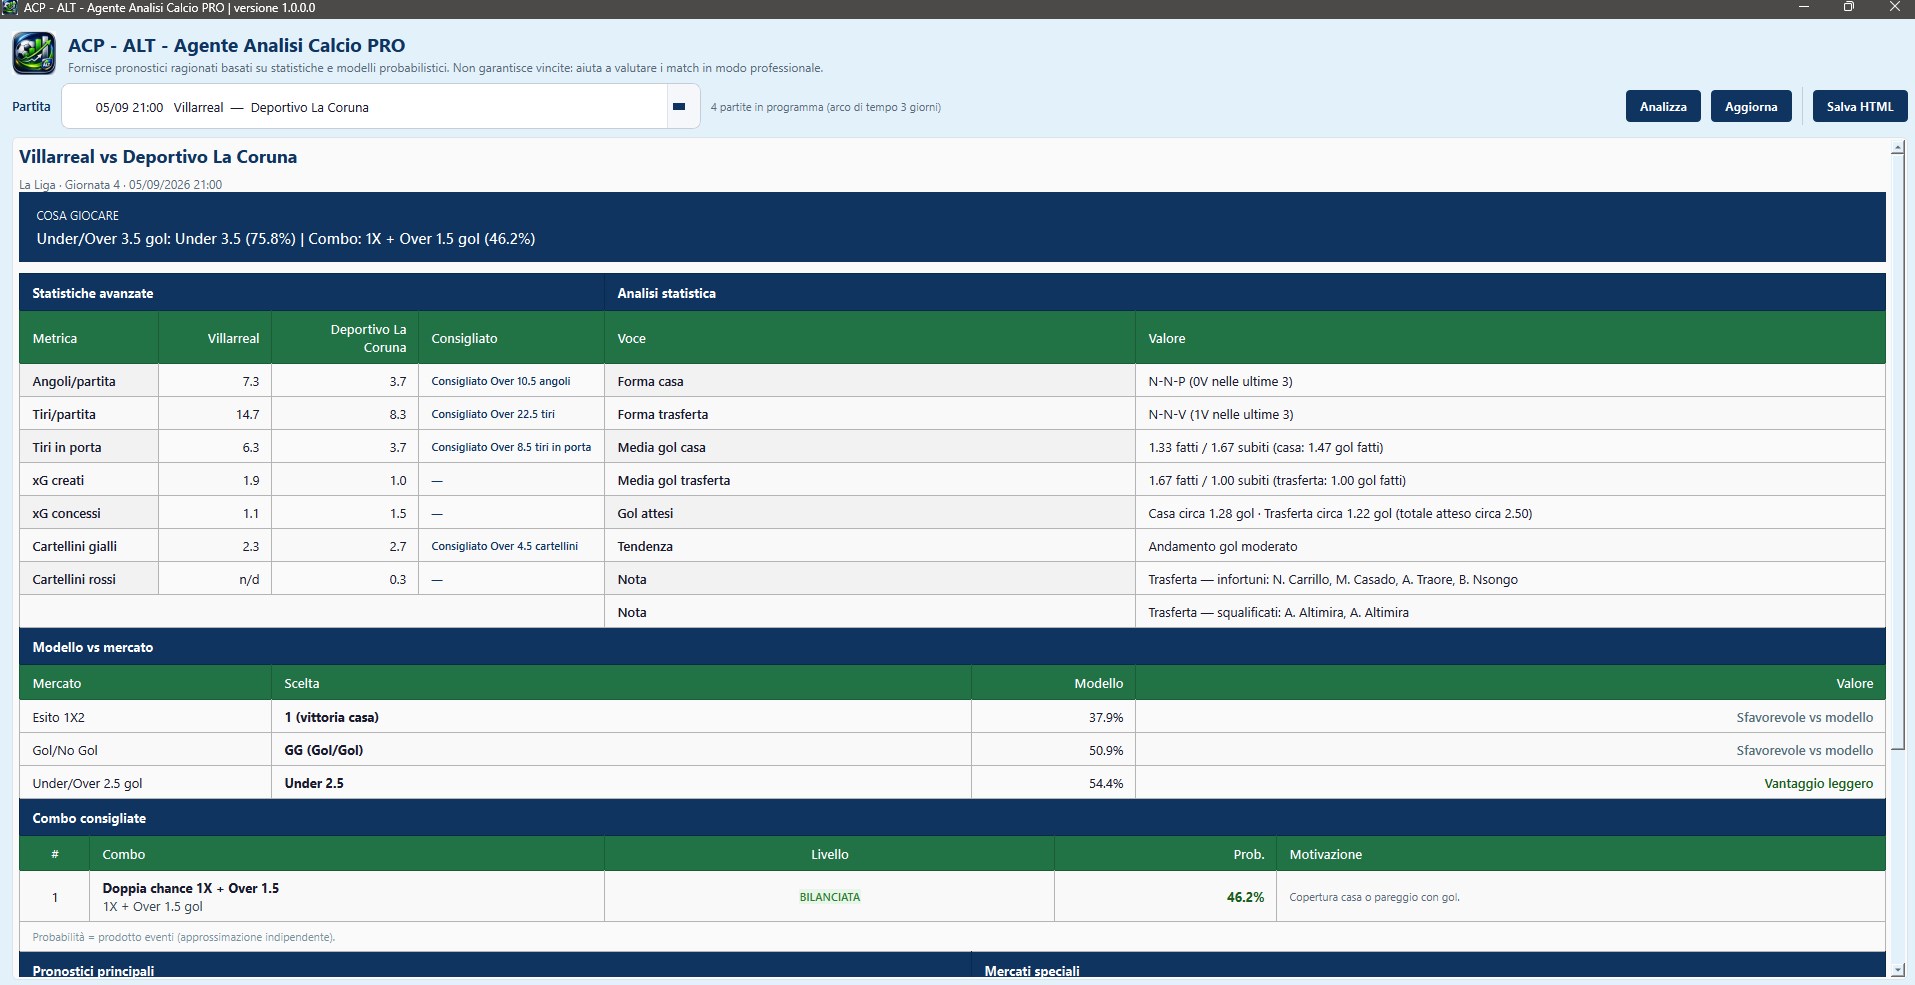Click 'GG (Gol/Gol)' choice cell
1915x985 pixels.
(324, 750)
